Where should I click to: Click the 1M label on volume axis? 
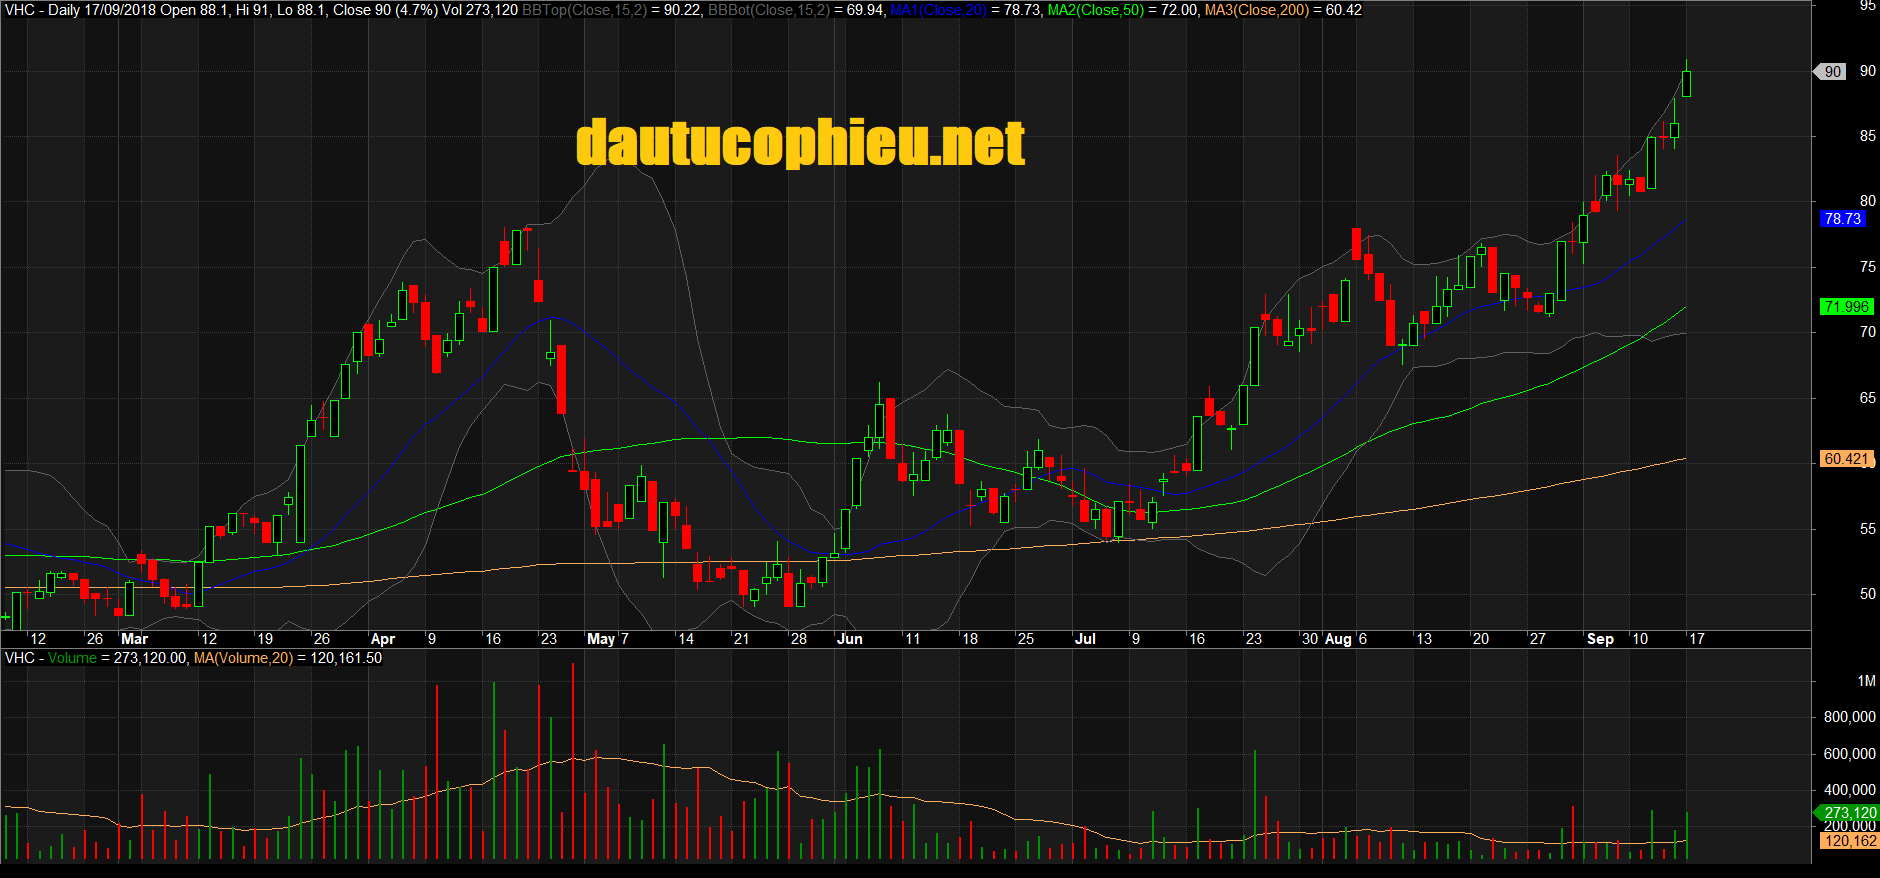click(x=1866, y=681)
